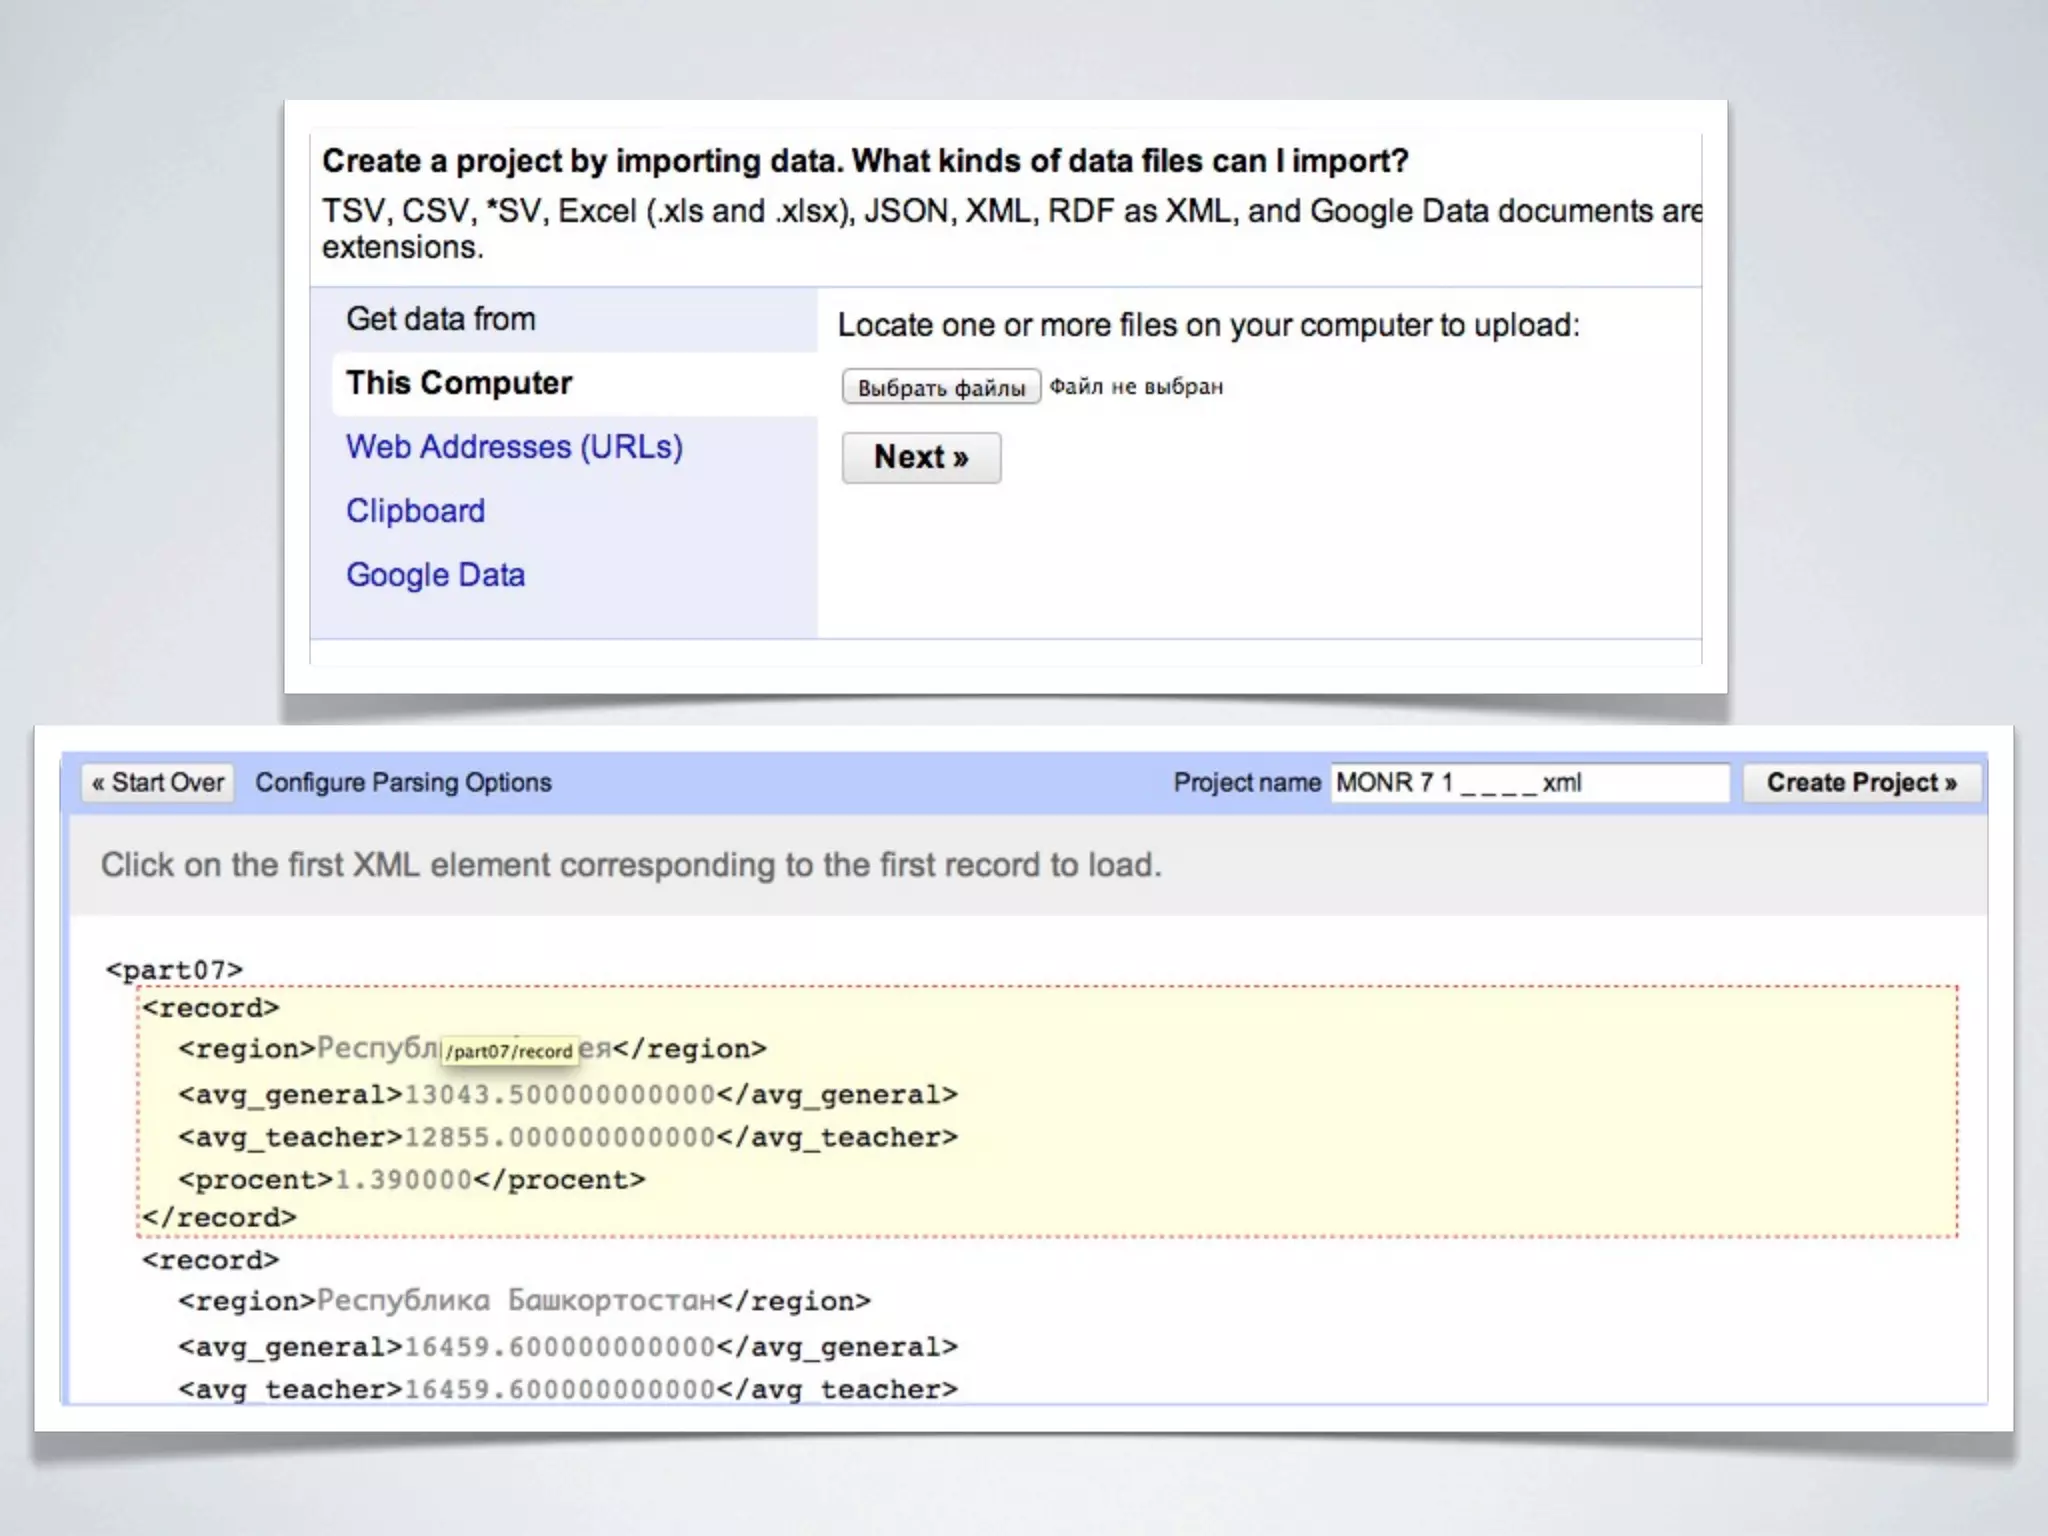Click the Выбрать файлы file chooser button
The width and height of the screenshot is (2048, 1536).
pos(941,387)
